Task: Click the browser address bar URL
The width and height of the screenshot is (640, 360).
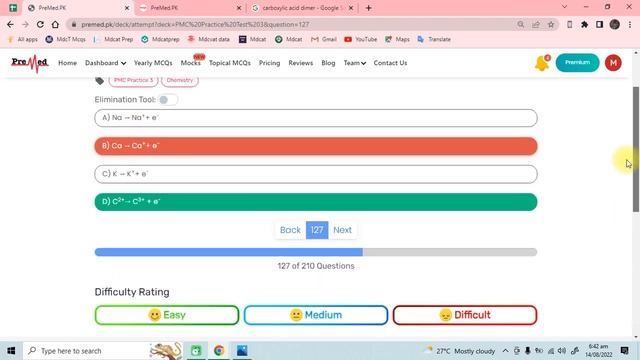Action: (x=195, y=24)
